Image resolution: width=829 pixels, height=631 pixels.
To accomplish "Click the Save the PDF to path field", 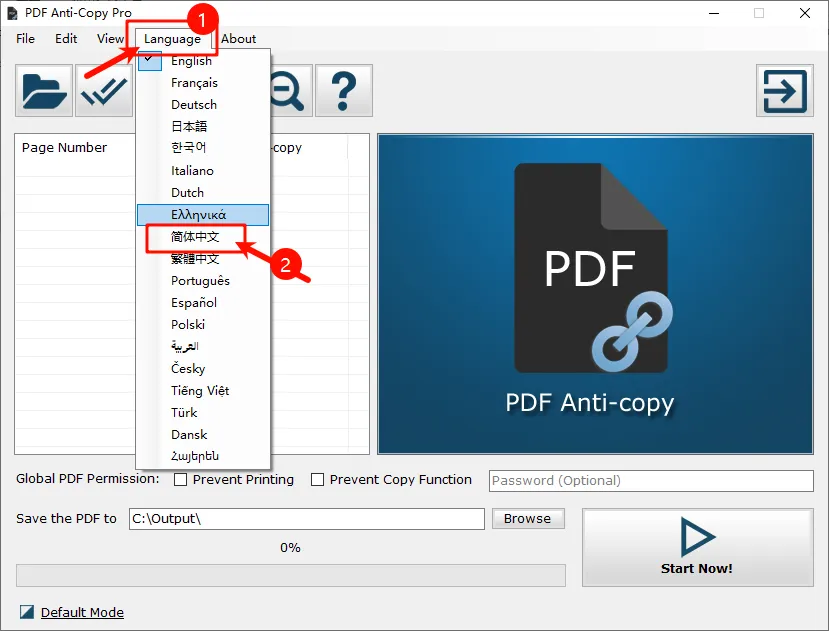I will click(x=307, y=518).
